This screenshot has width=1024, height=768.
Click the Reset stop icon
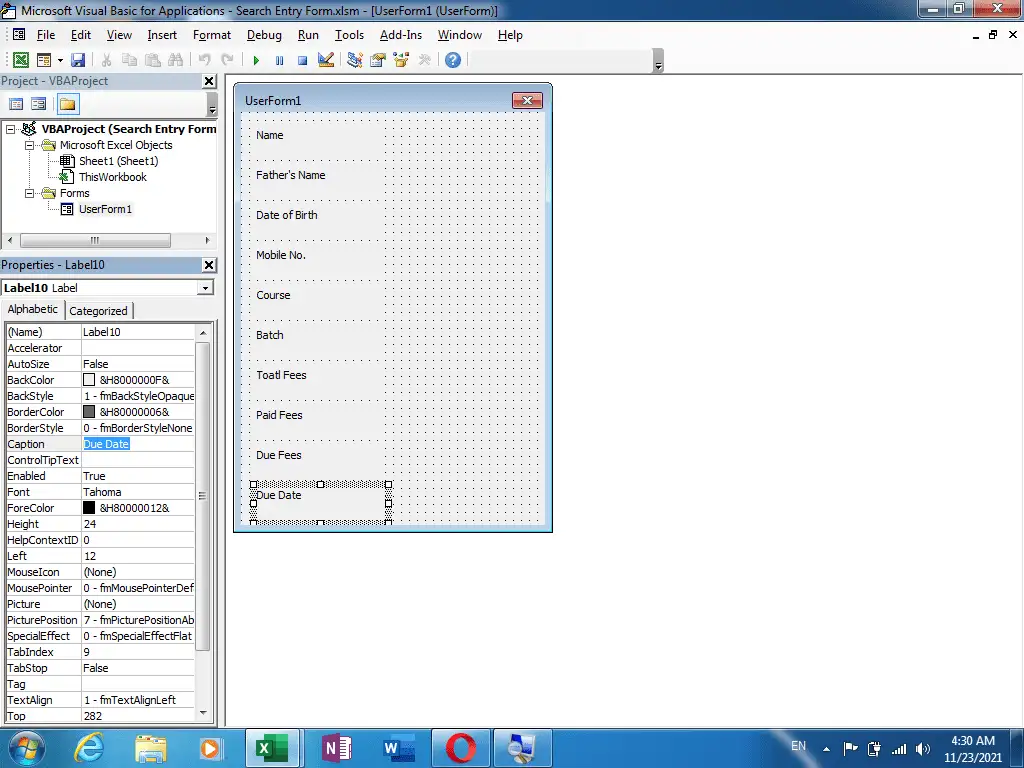point(302,60)
